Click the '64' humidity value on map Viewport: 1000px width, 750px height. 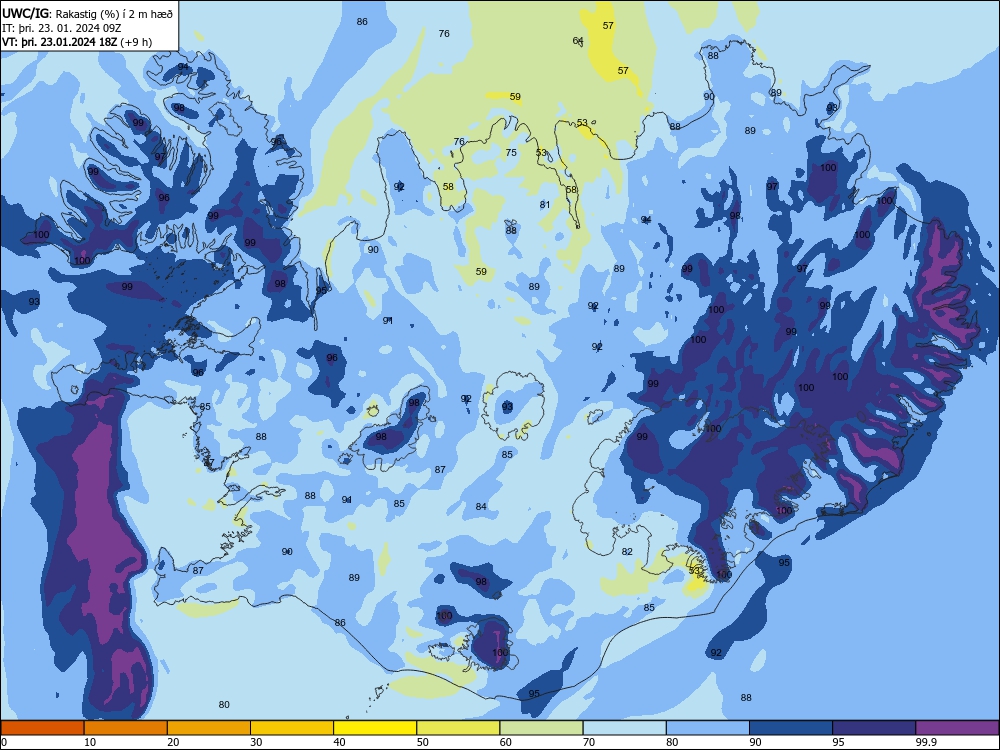578,41
